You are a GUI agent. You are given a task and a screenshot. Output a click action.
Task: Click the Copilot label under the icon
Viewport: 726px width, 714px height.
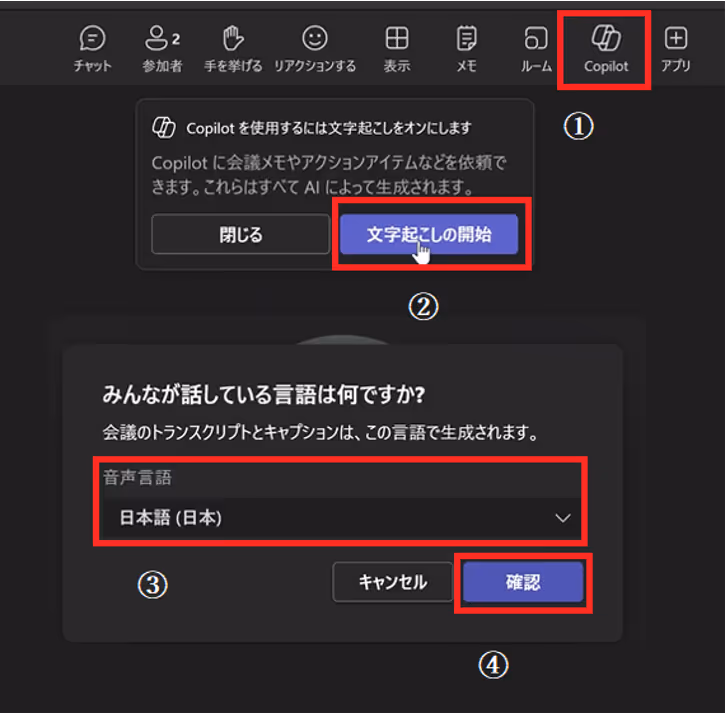pyautogui.click(x=606, y=66)
